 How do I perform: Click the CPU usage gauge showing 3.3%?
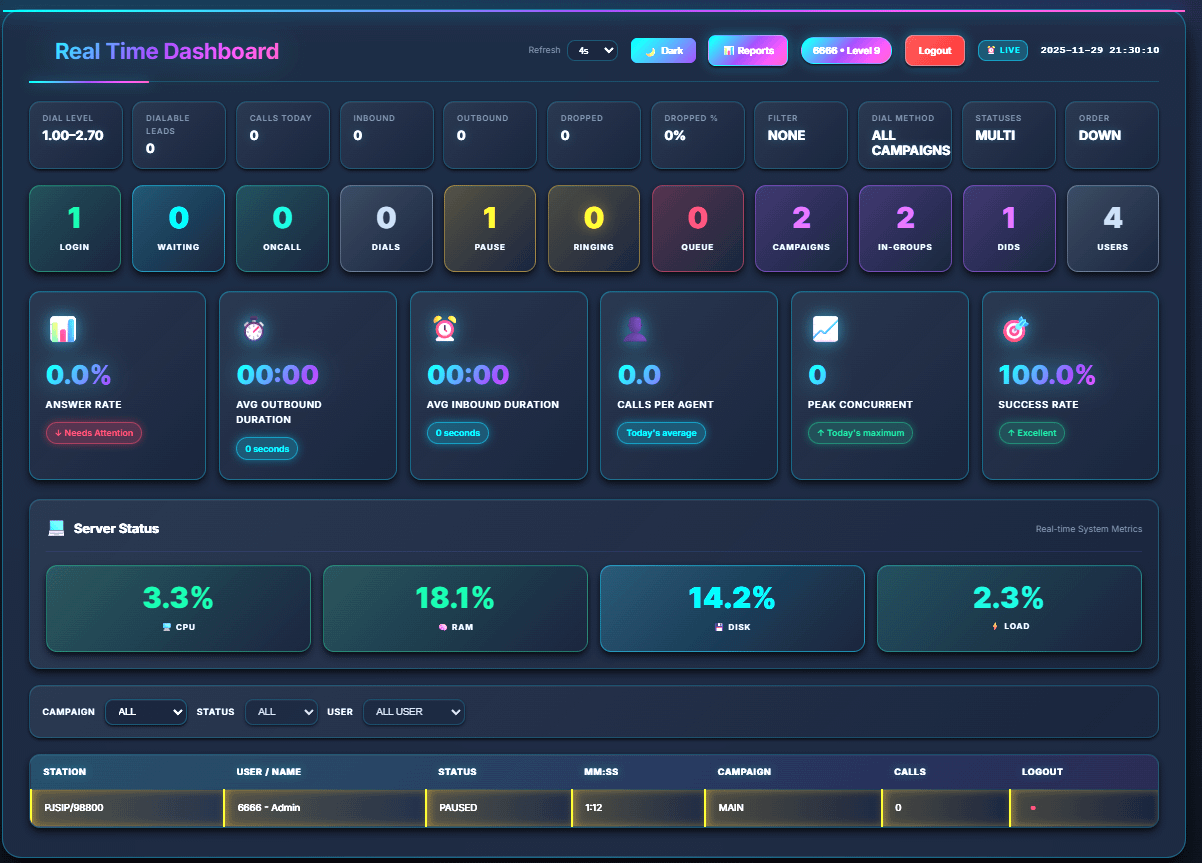point(178,608)
